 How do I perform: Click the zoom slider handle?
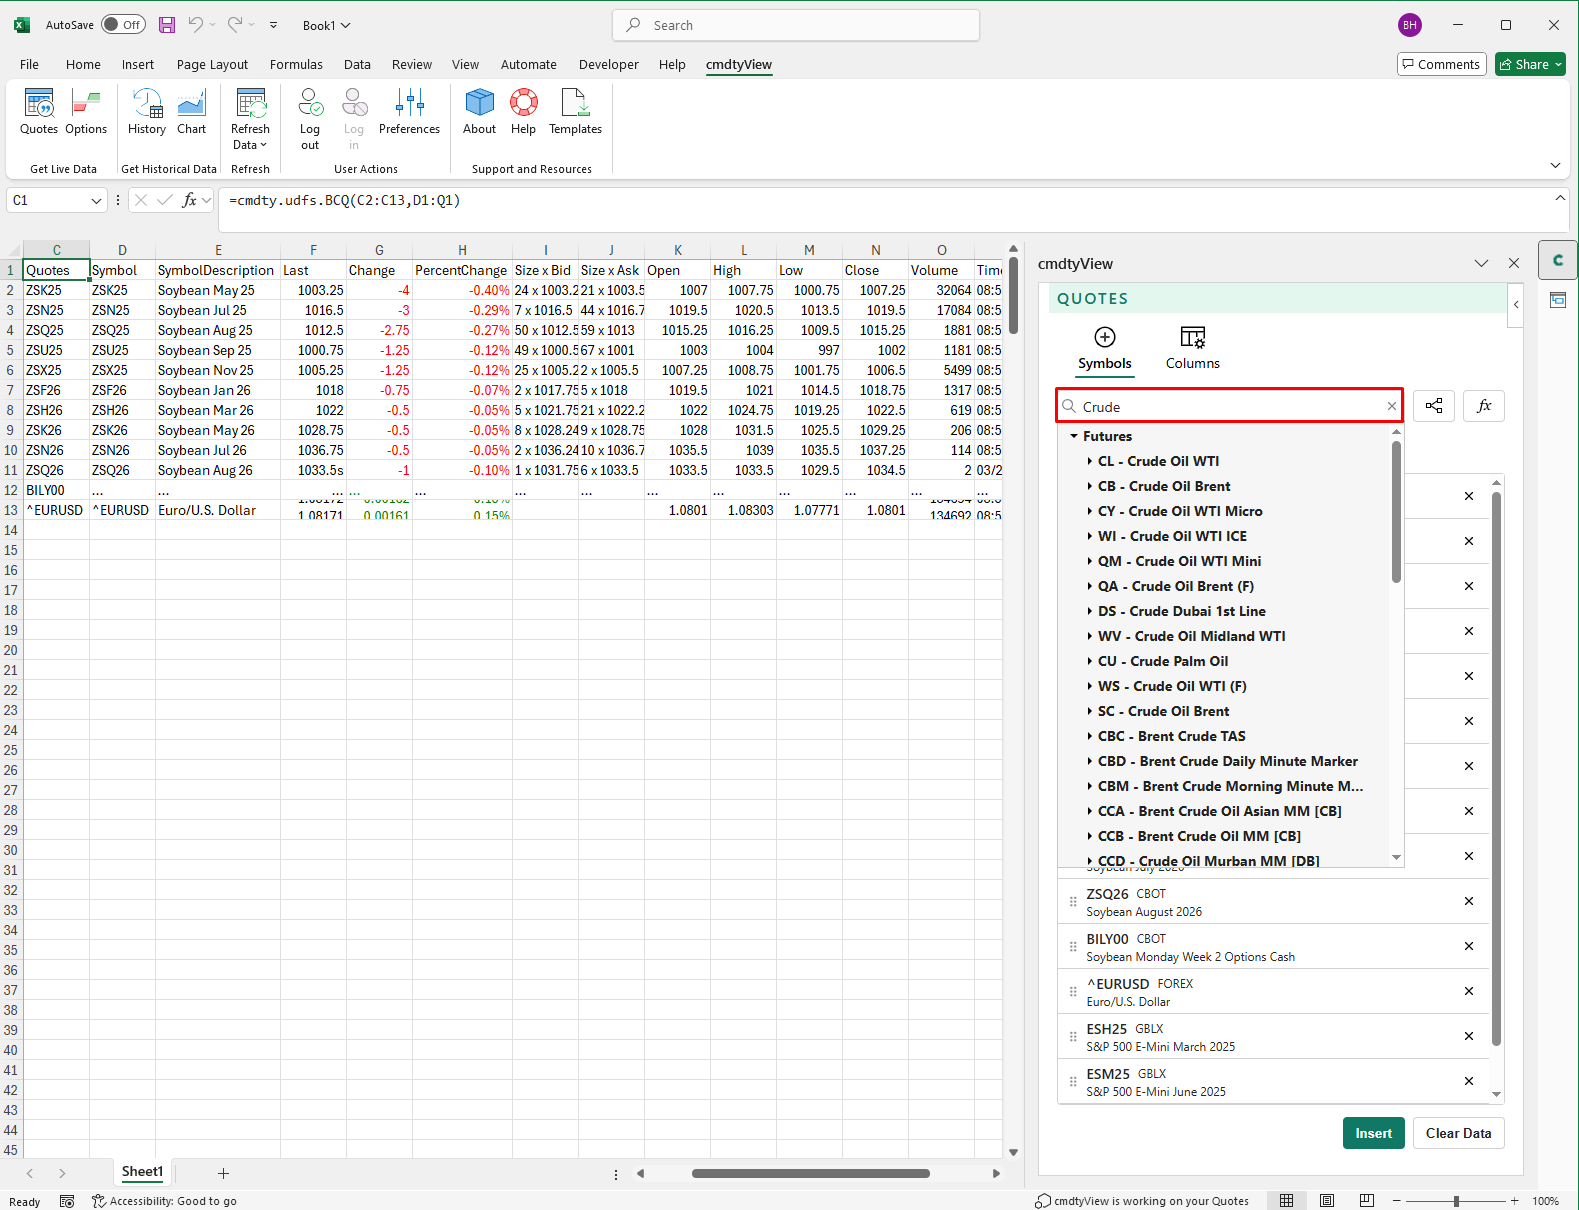[x=1456, y=1200]
